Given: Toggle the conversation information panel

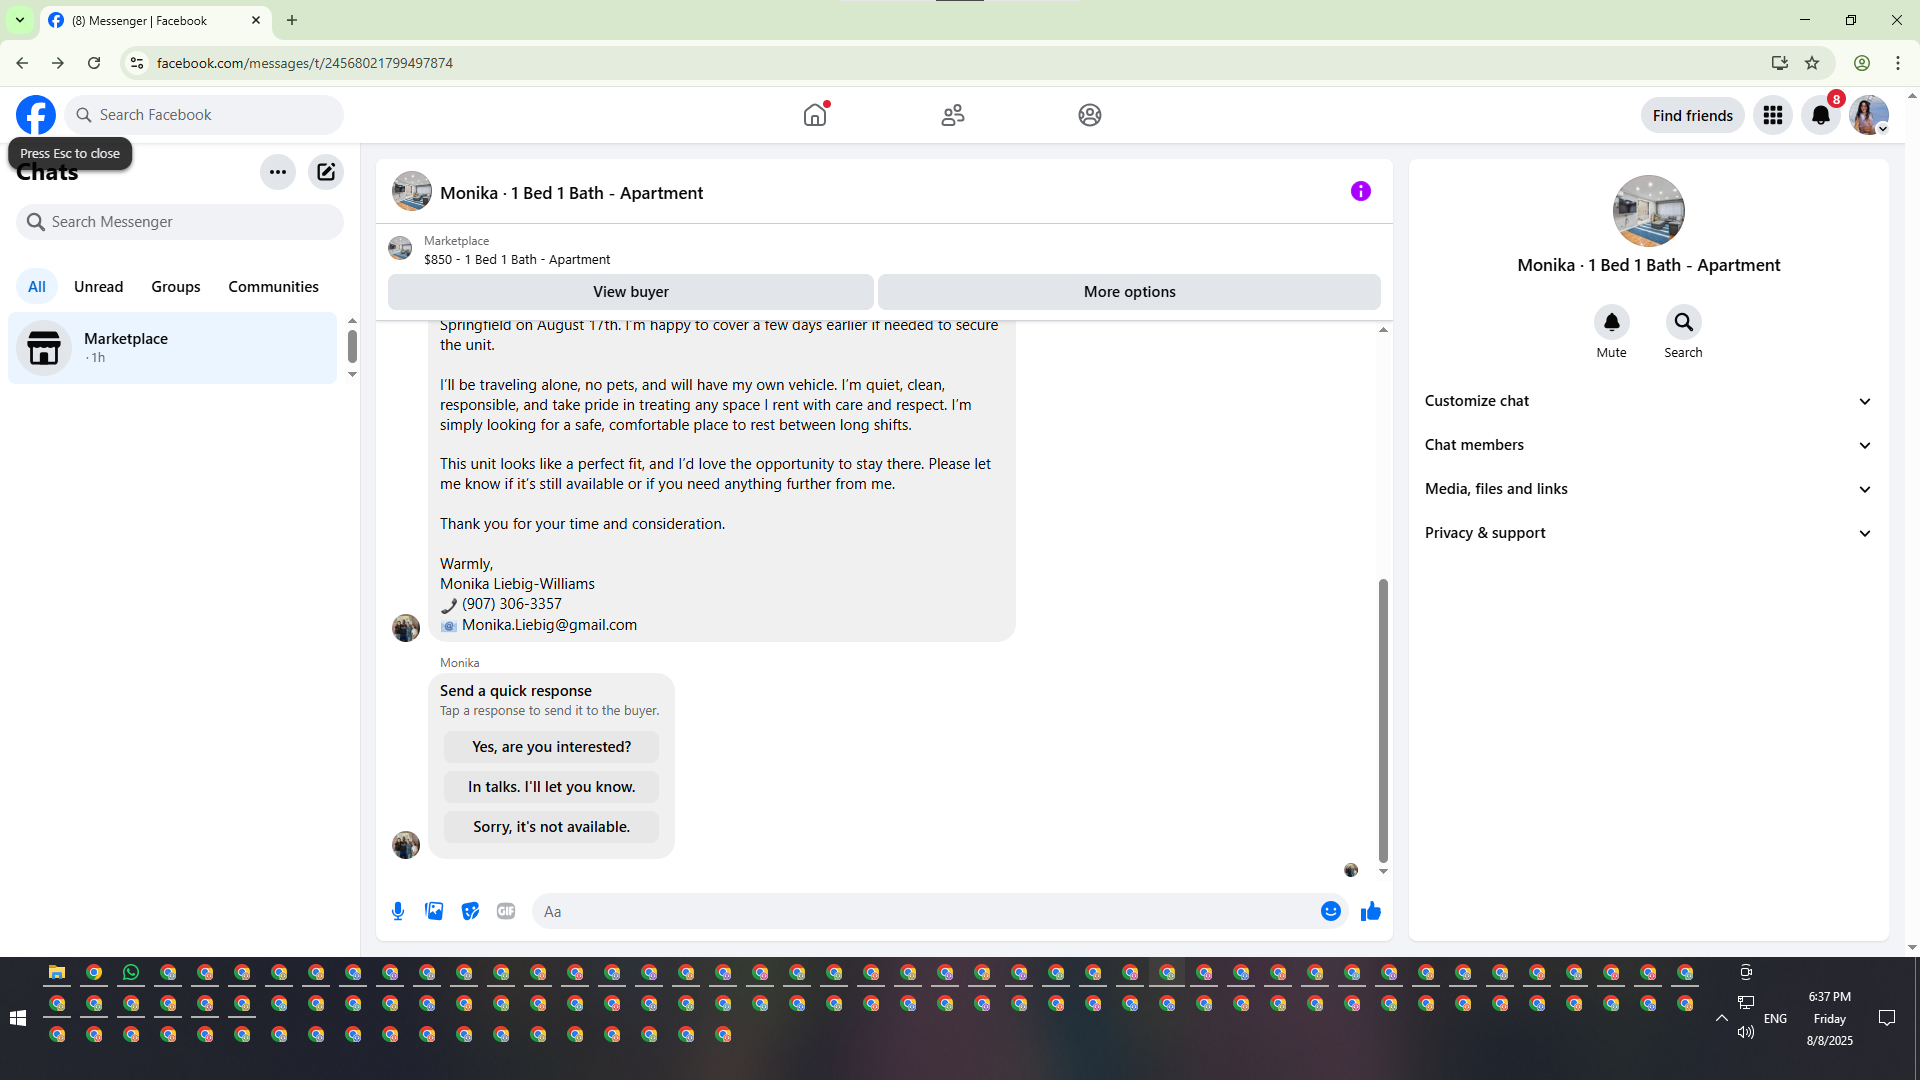Looking at the screenshot, I should click(1360, 191).
